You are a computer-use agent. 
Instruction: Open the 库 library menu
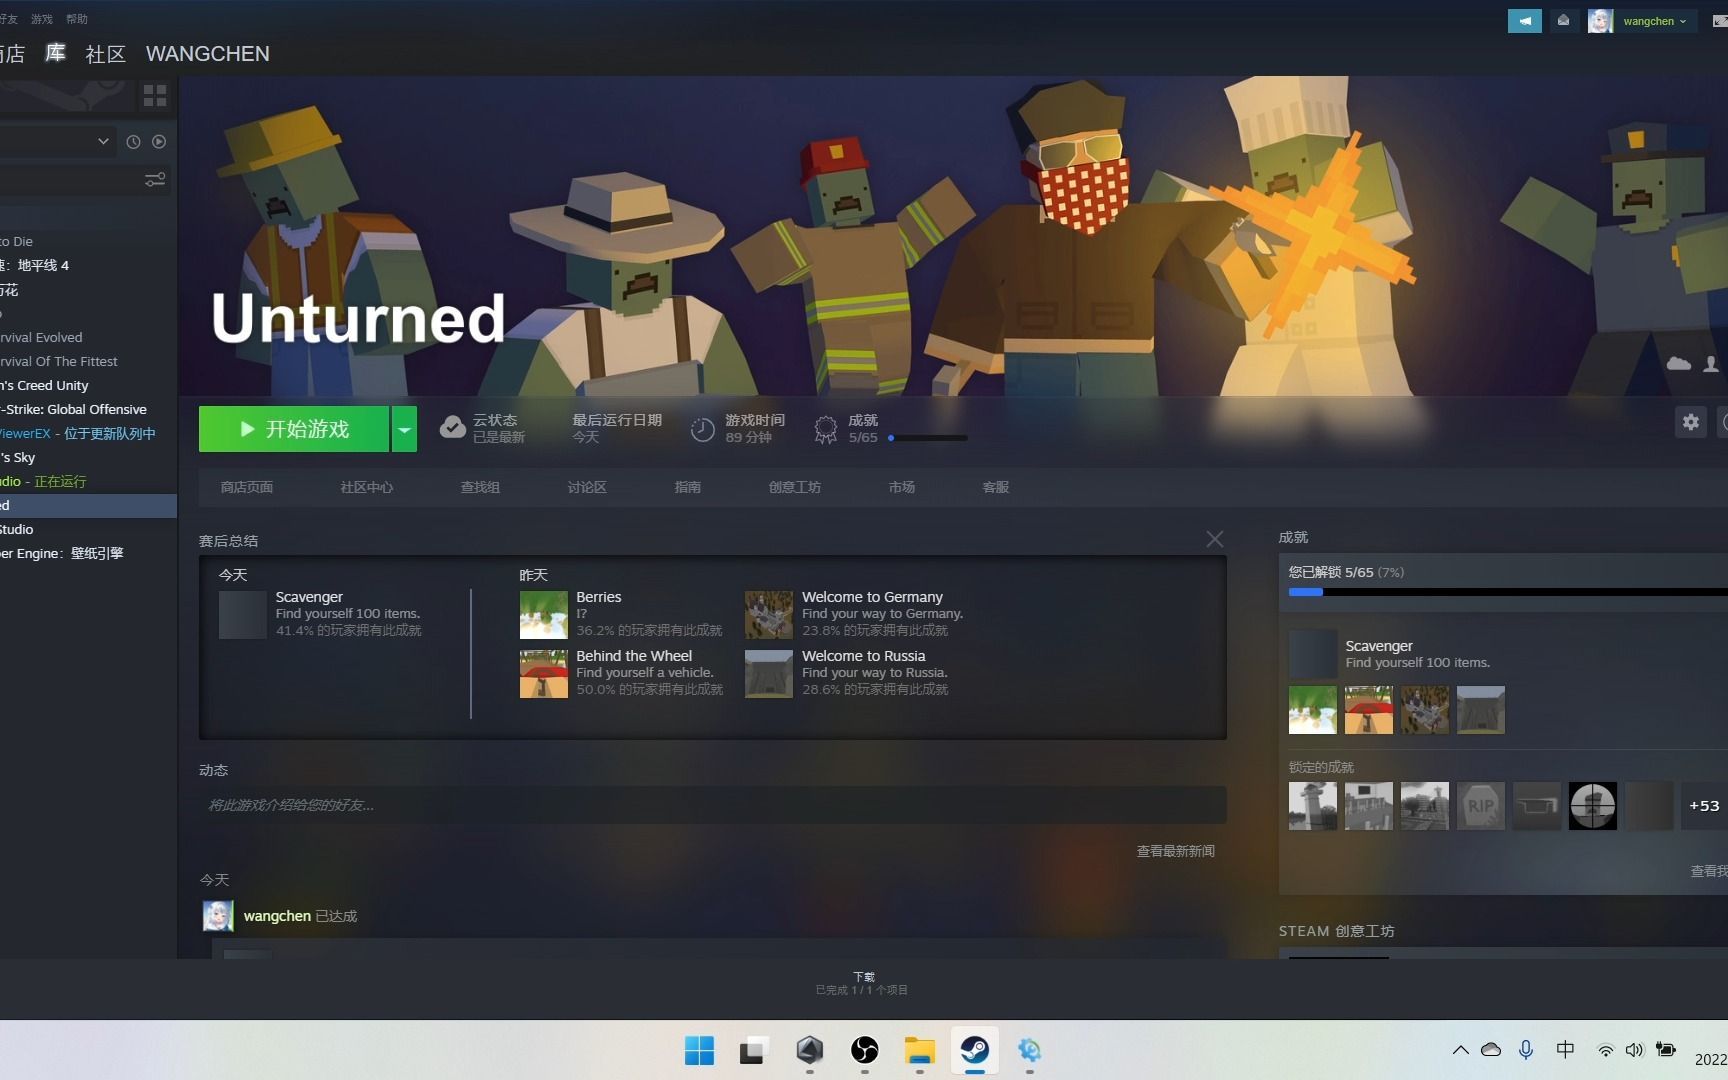56,53
